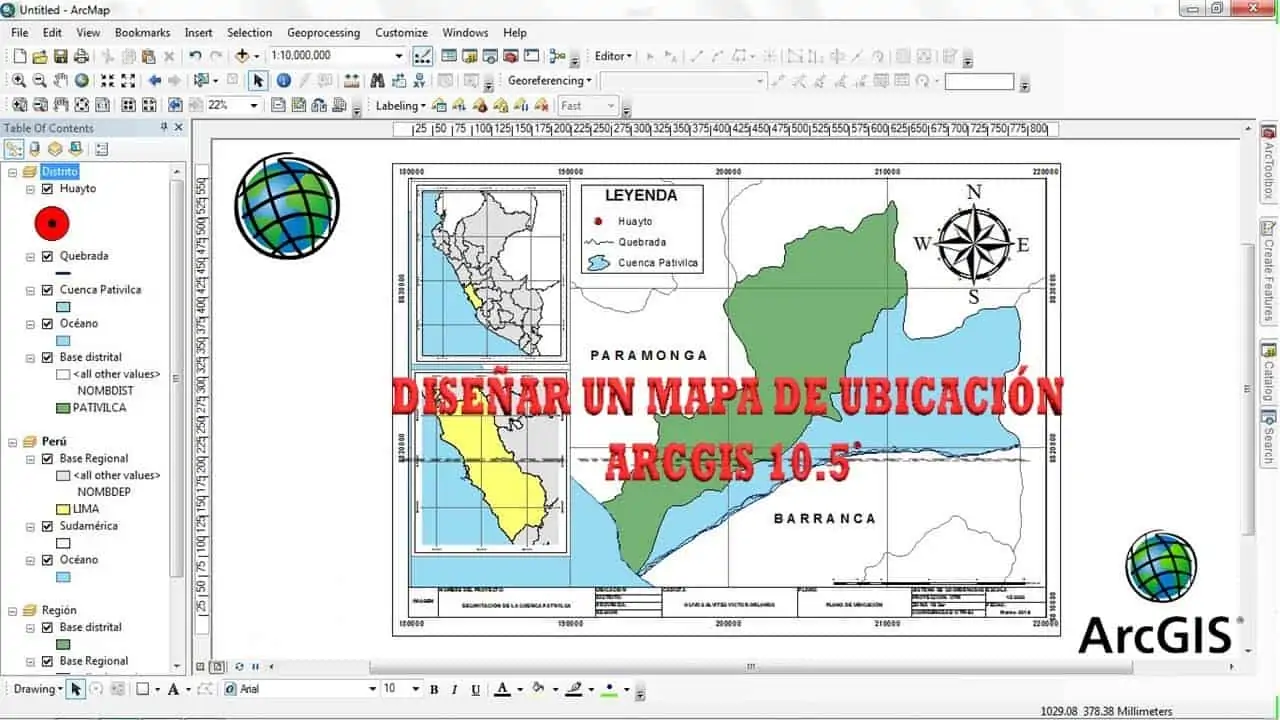This screenshot has width=1280, height=720.
Task: Select the Identify blue info tool
Action: pos(284,81)
